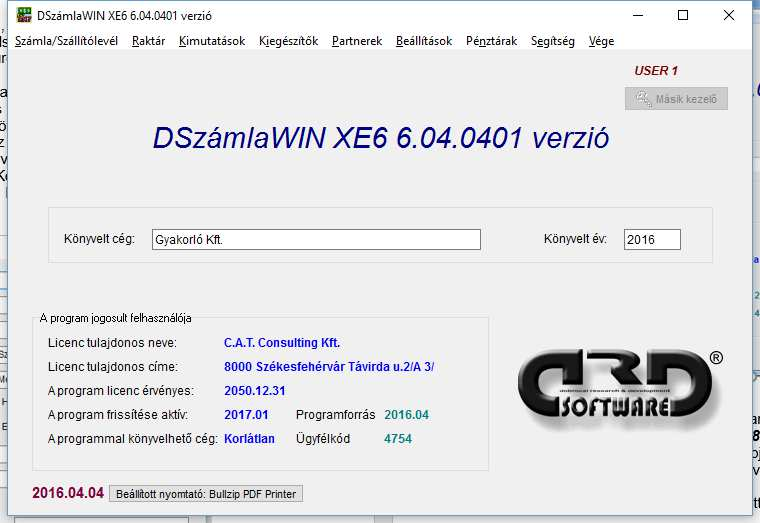Click the Beállított nyomtató: Bullzip PDF Printer button
760x523 pixels.
click(x=206, y=494)
